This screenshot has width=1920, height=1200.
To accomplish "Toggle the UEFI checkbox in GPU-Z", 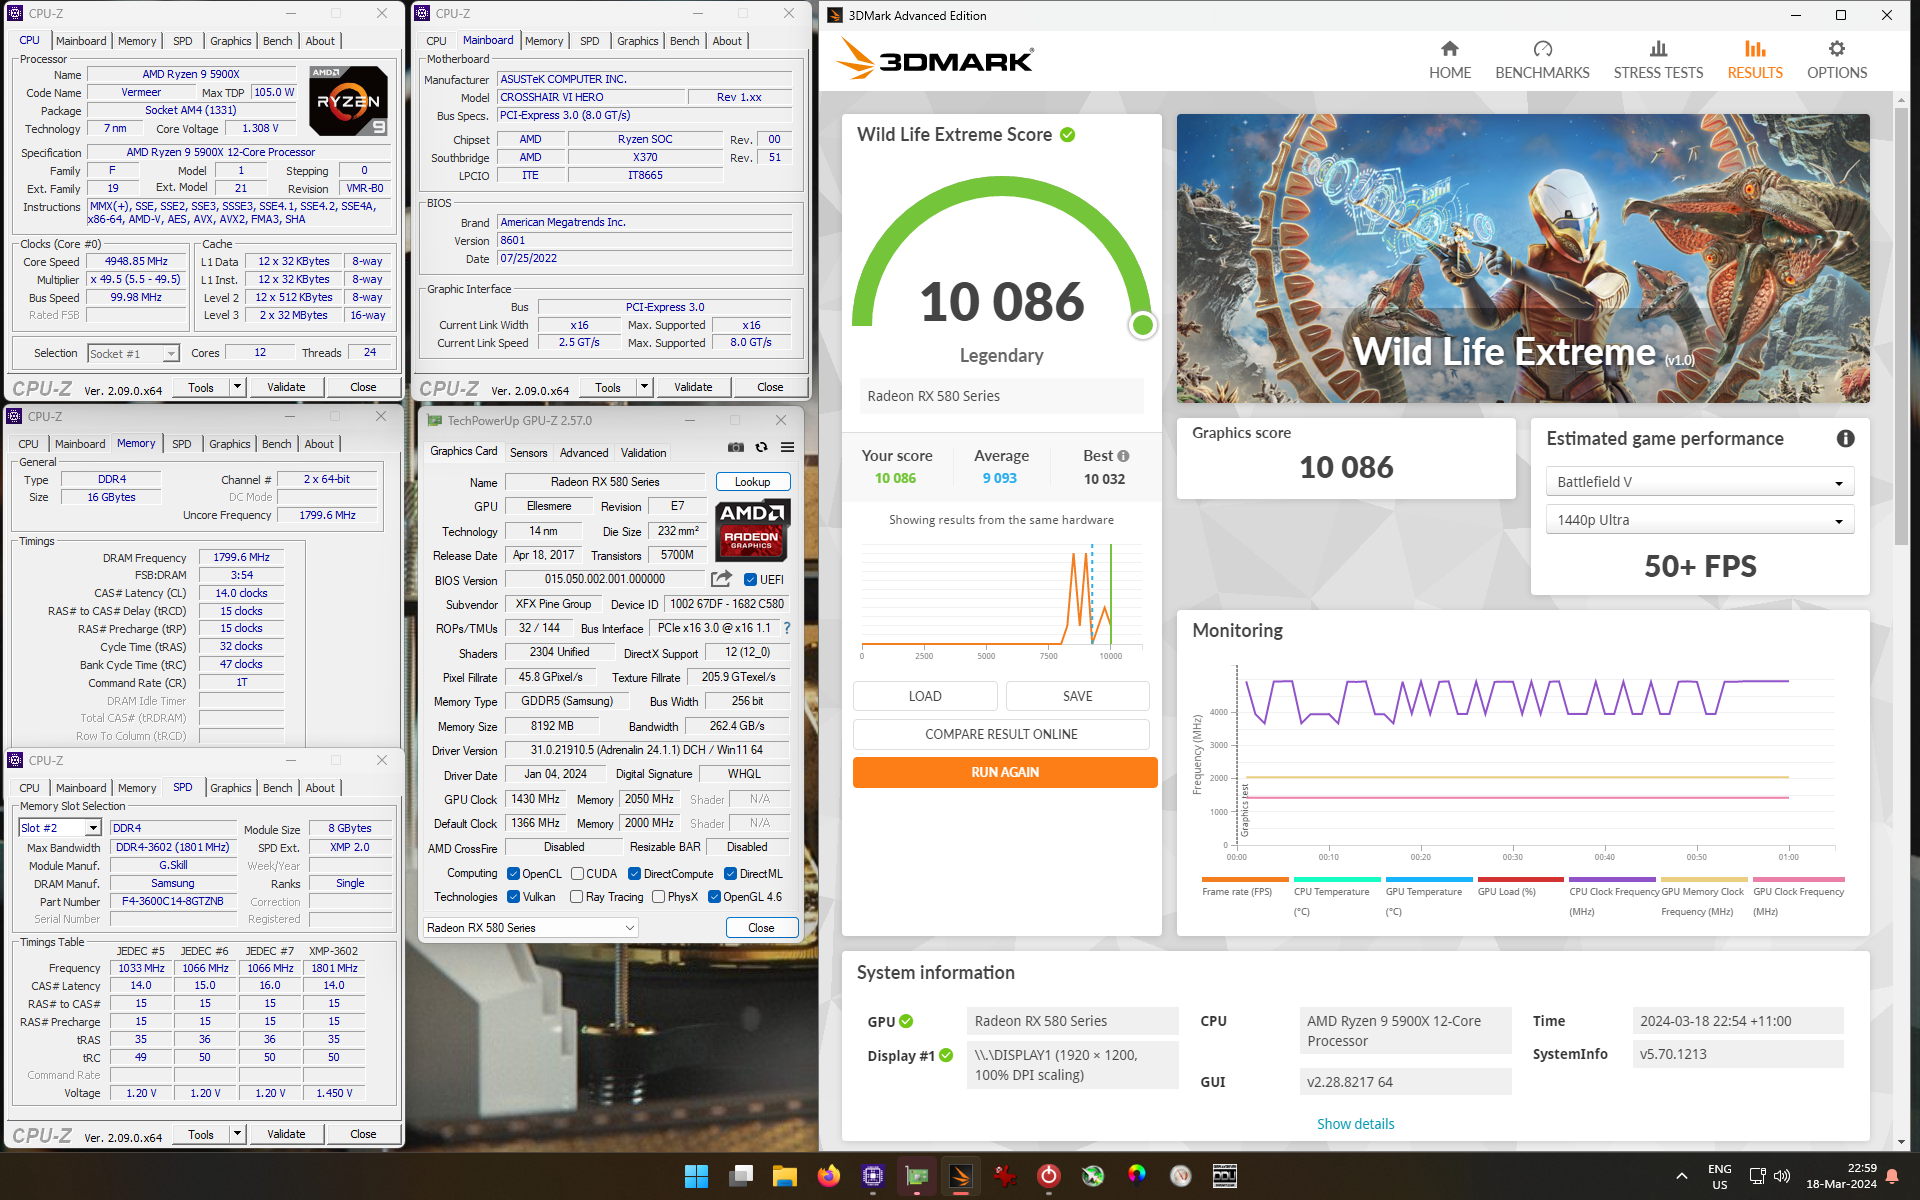I will (751, 579).
